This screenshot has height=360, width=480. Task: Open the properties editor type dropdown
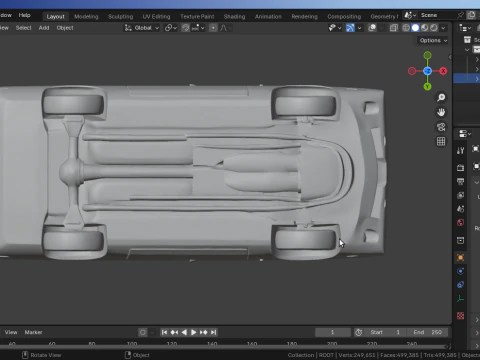[465, 134]
